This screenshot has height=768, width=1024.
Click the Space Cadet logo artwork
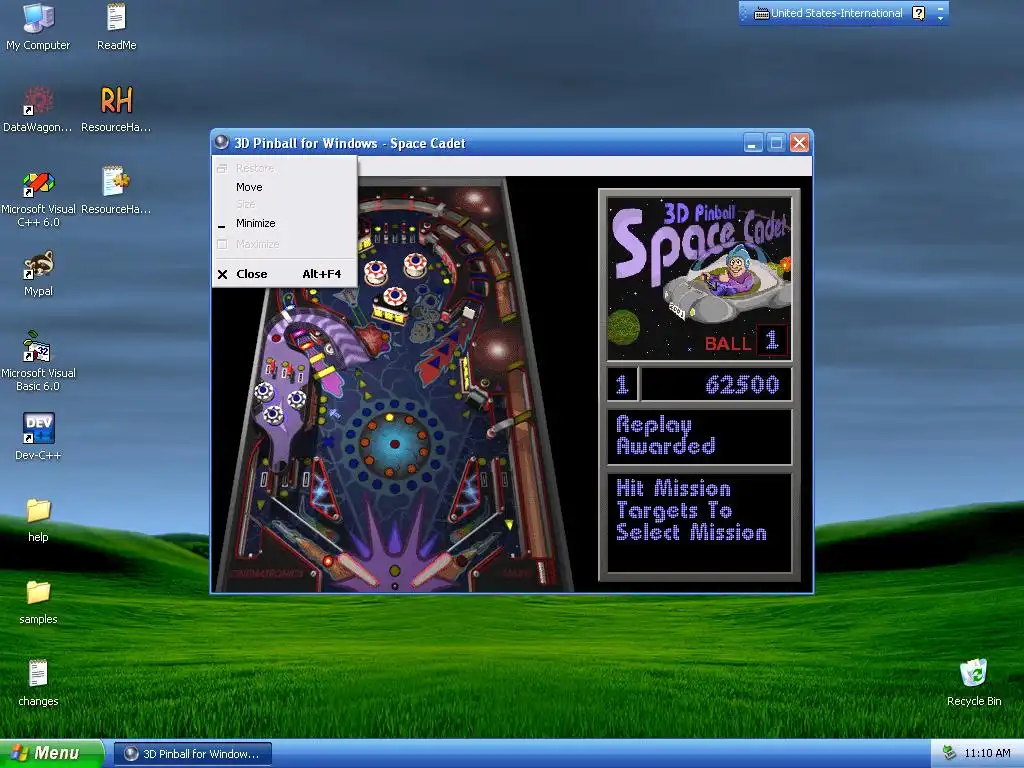(x=699, y=278)
